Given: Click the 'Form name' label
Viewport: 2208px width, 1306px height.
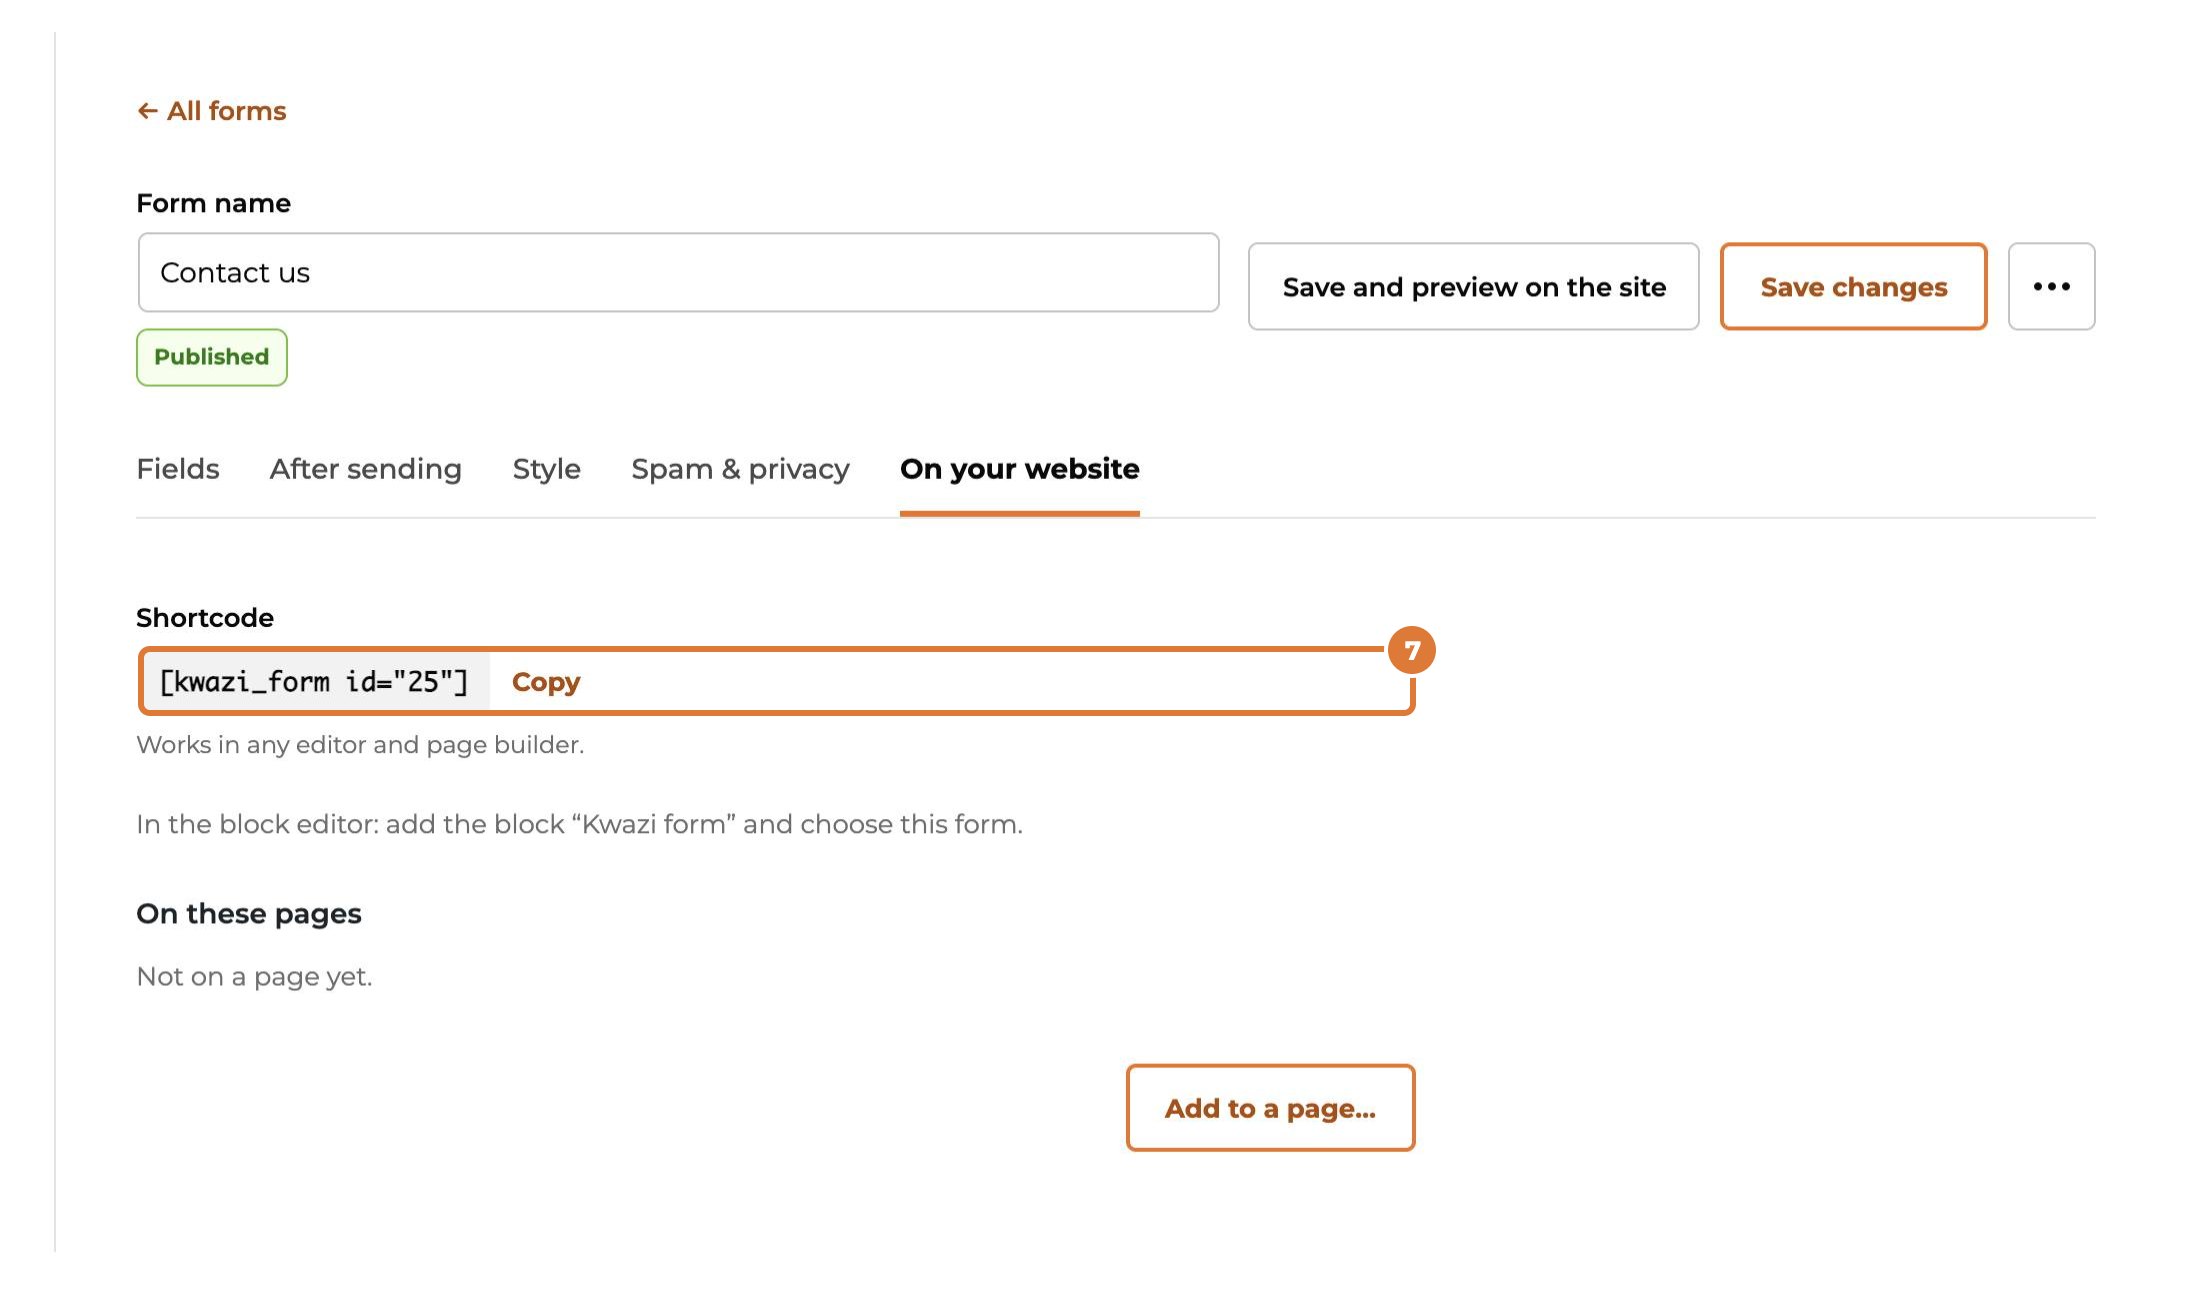Looking at the screenshot, I should tap(214, 203).
